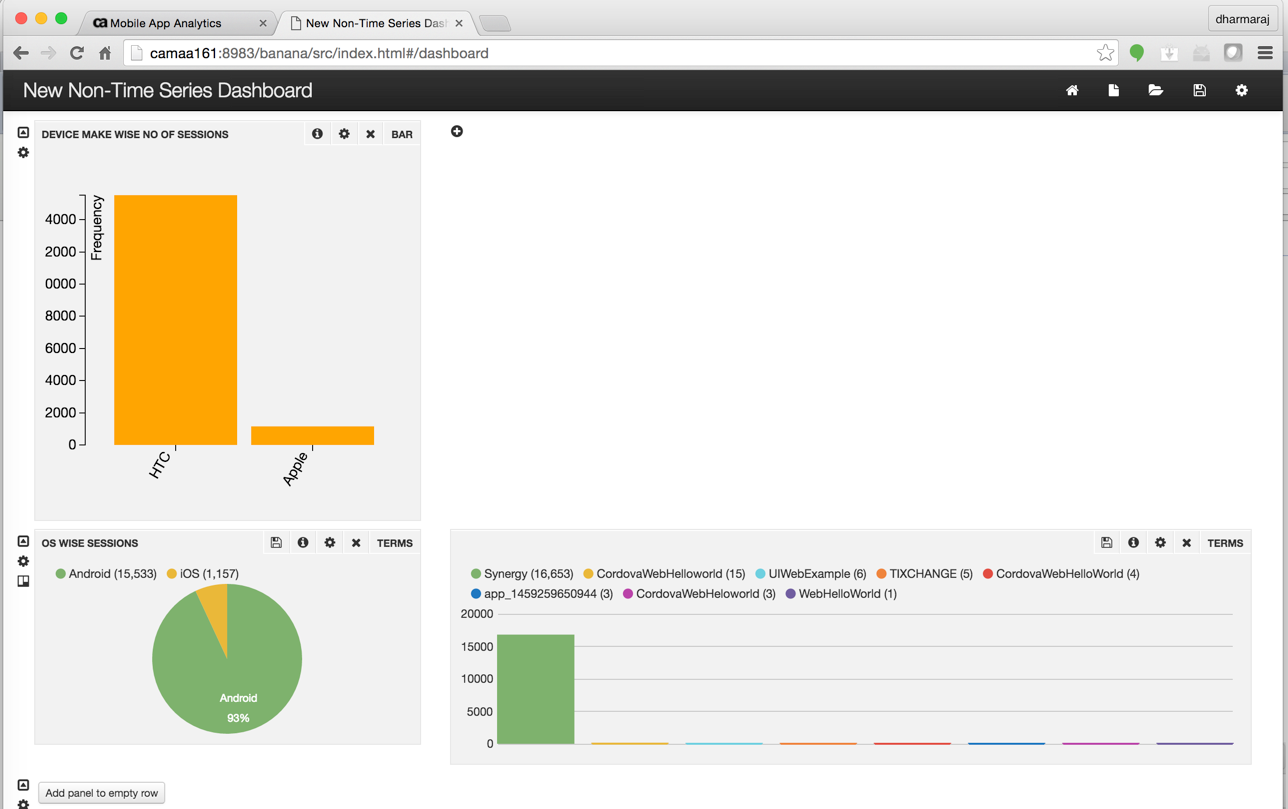The height and width of the screenshot is (809, 1288).
Task: Toggle CordovaWebHelloWorld (4) legend item
Action: click(1061, 574)
